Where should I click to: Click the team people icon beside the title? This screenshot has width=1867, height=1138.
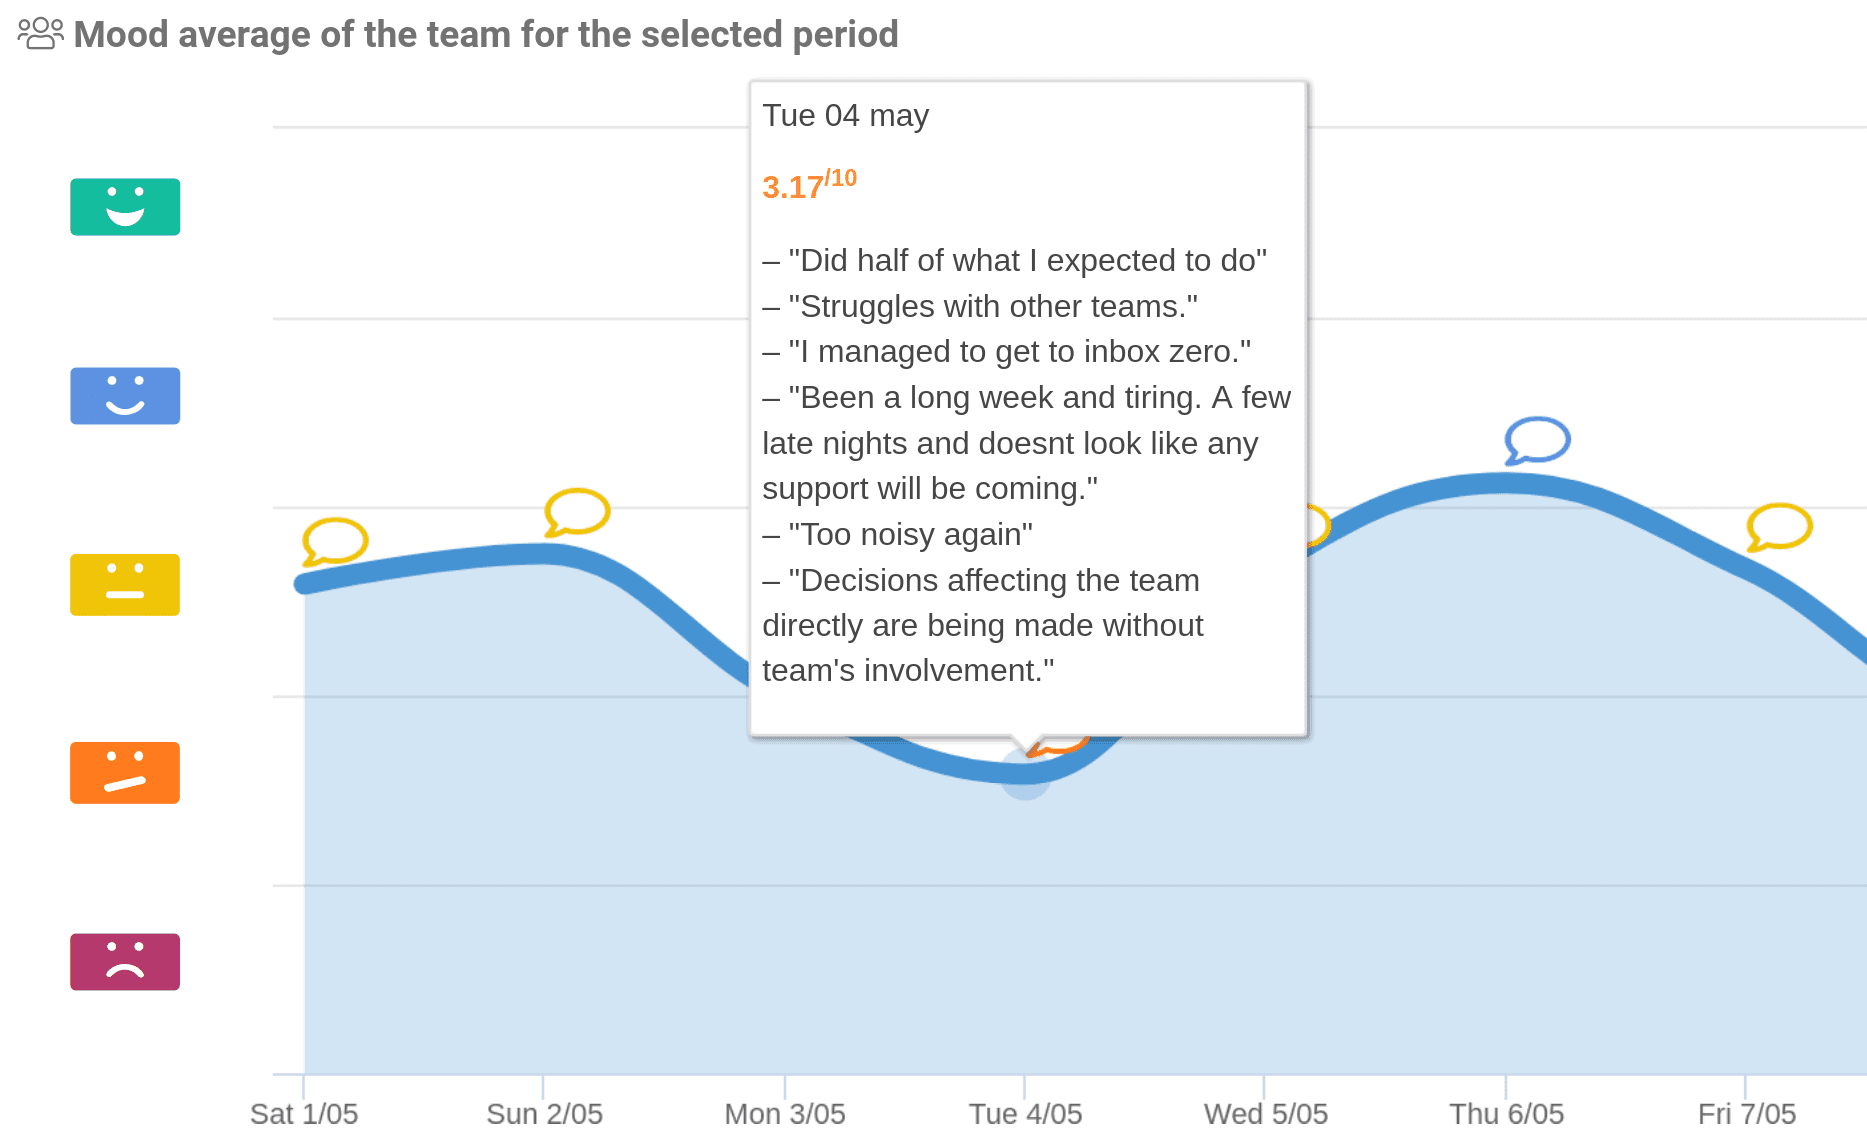[41, 33]
